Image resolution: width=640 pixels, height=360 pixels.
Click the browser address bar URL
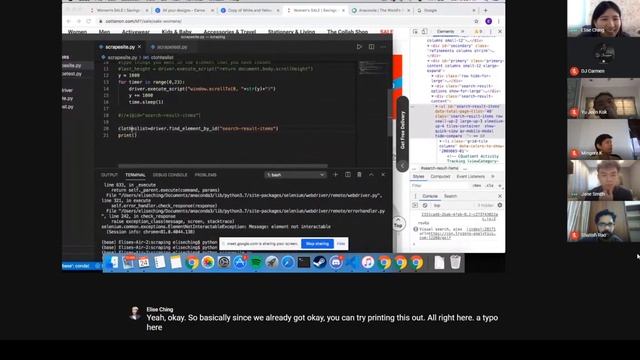click(144, 21)
